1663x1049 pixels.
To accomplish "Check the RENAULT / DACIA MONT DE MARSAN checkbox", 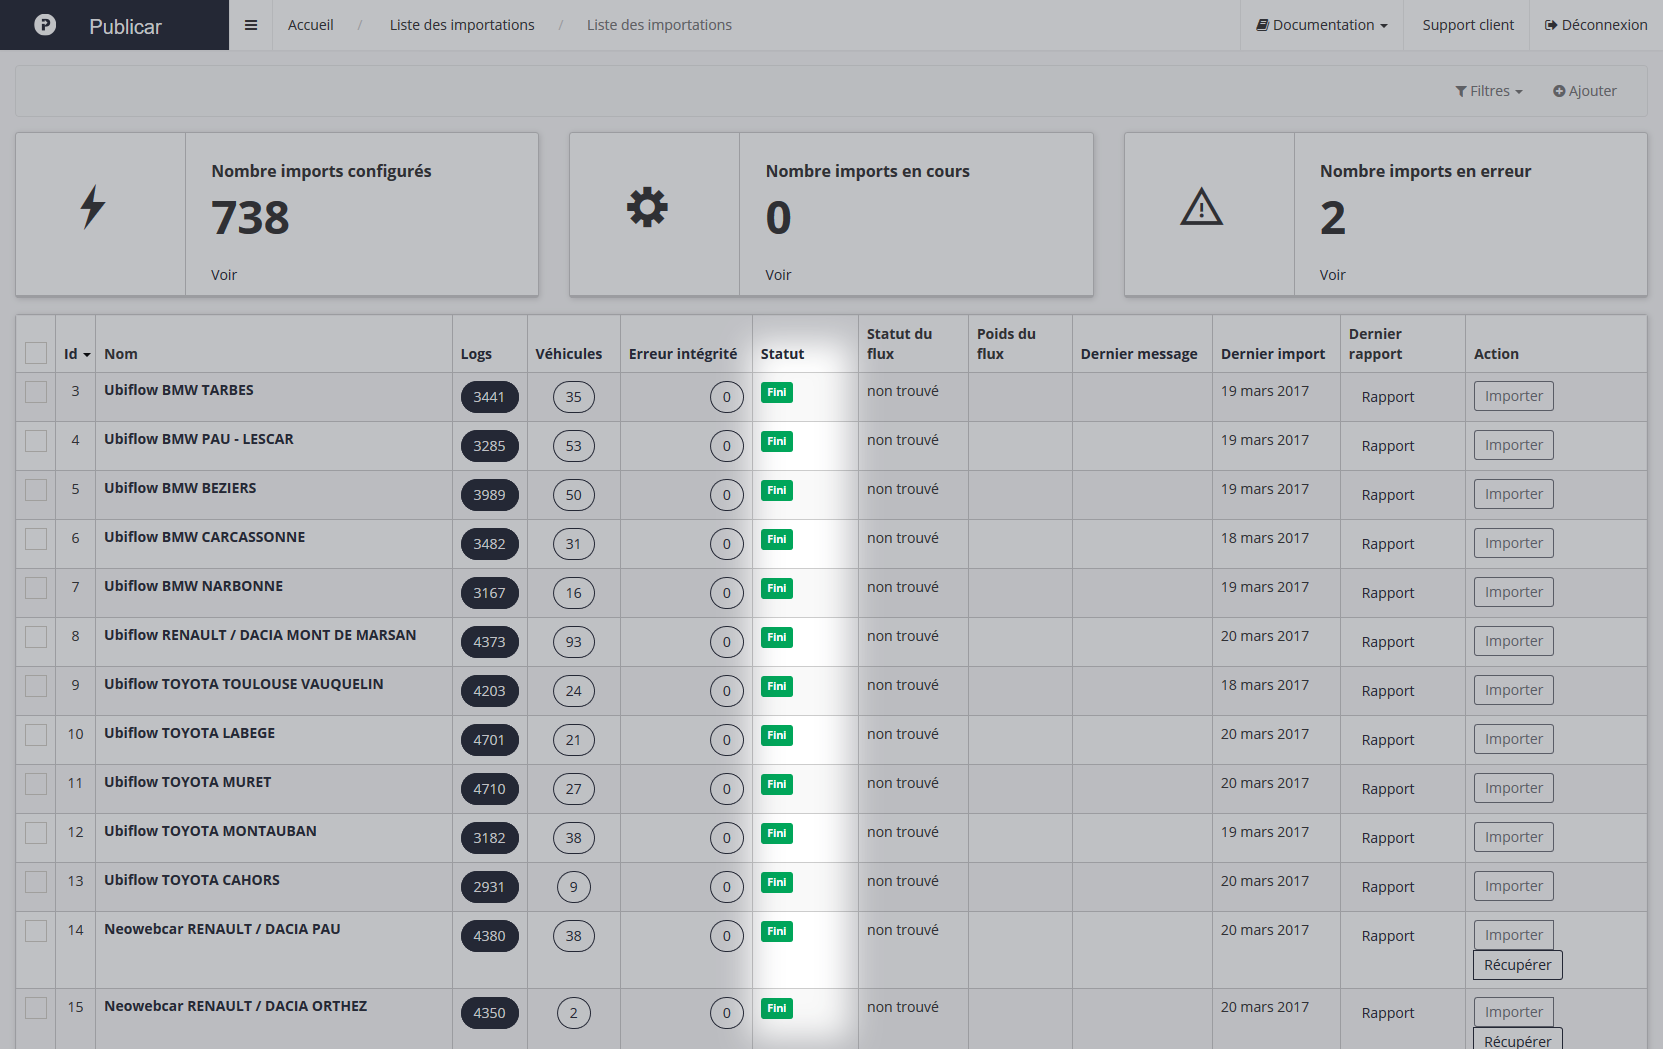I will click(x=36, y=636).
